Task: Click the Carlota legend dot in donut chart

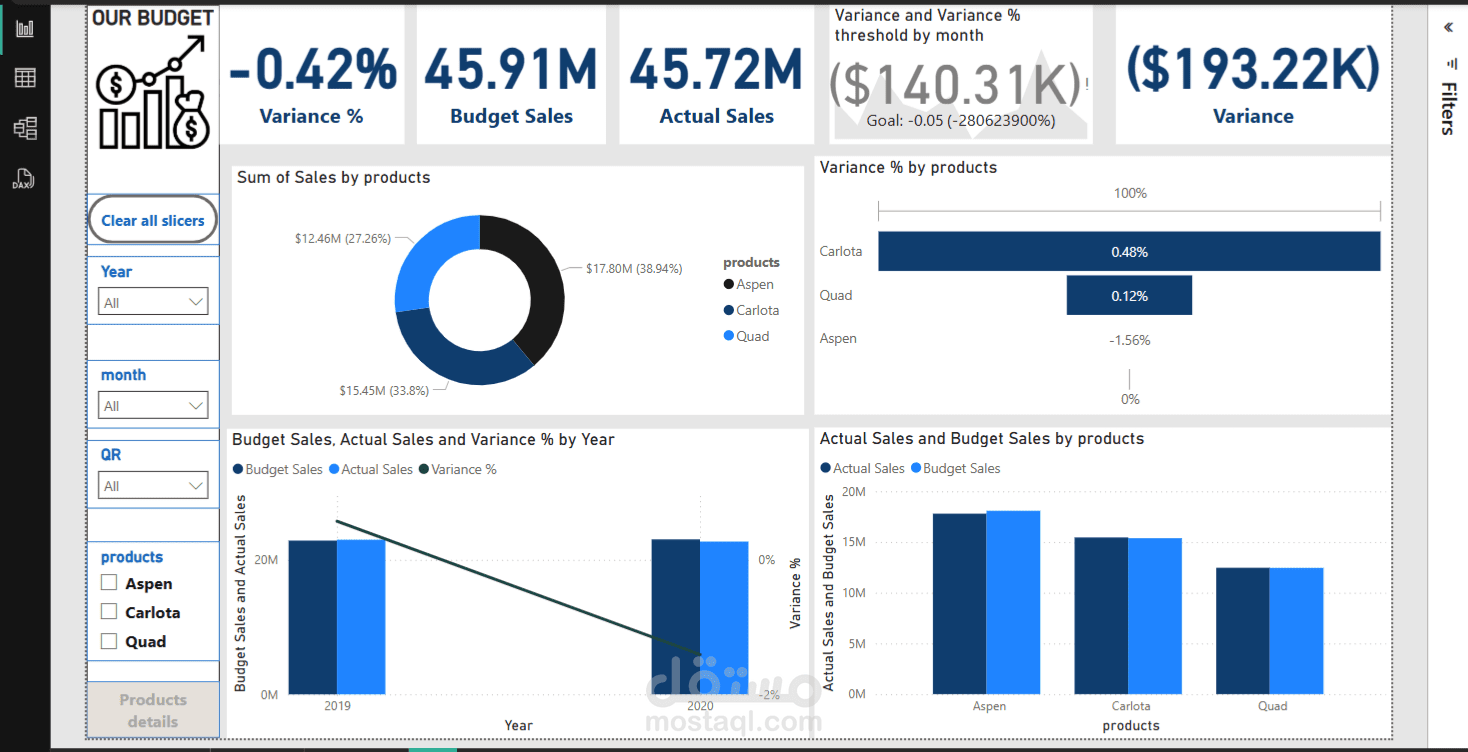Action: pyautogui.click(x=729, y=311)
